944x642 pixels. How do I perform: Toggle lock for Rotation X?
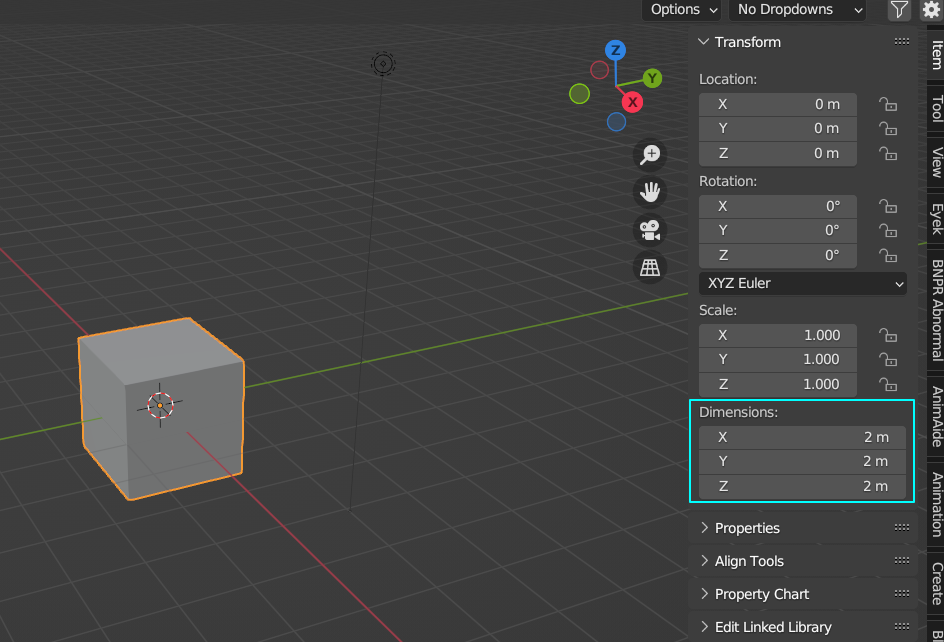point(887,207)
